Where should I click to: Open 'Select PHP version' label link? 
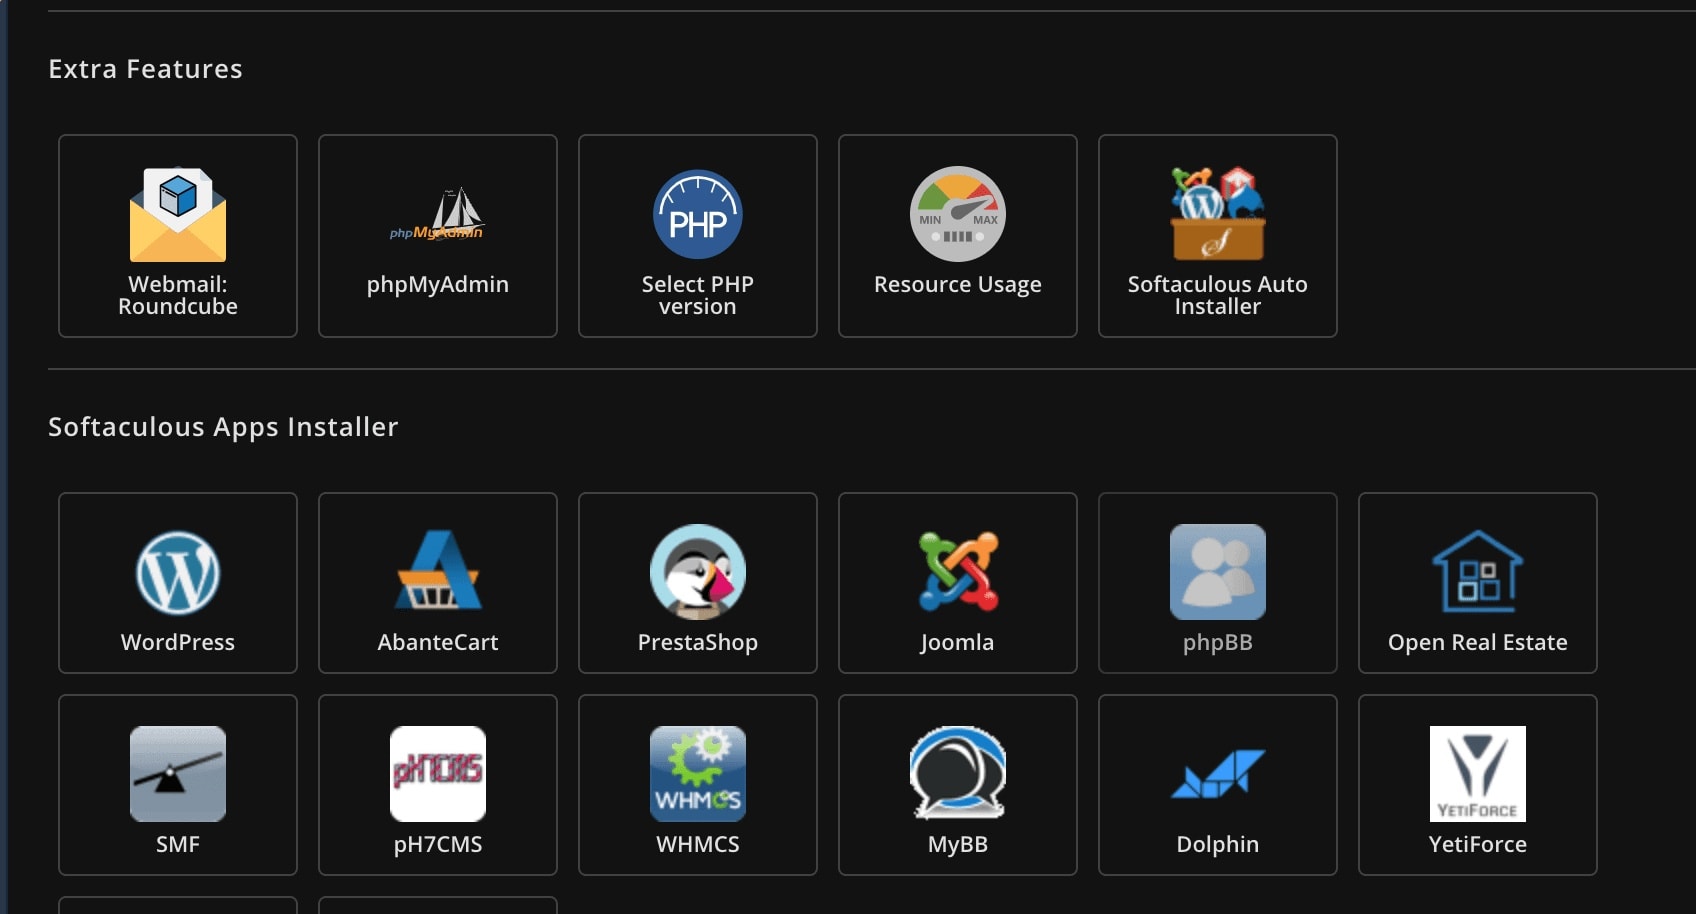point(698,295)
